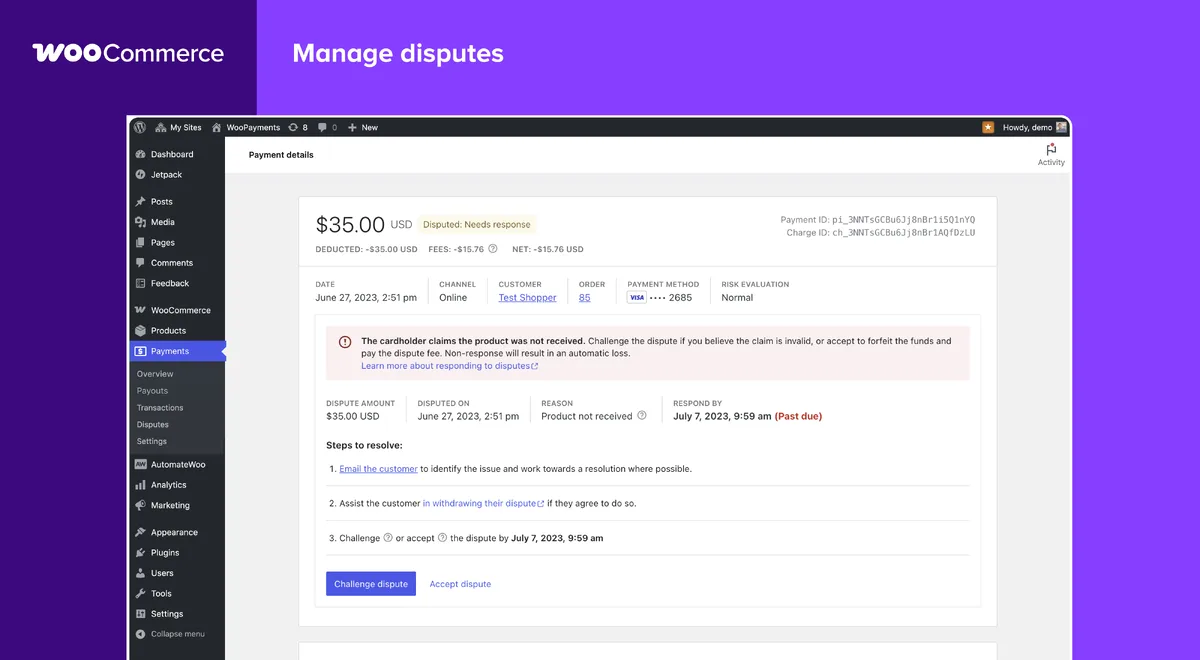Click the Challenge dispute button
The height and width of the screenshot is (660, 1200).
click(x=371, y=584)
